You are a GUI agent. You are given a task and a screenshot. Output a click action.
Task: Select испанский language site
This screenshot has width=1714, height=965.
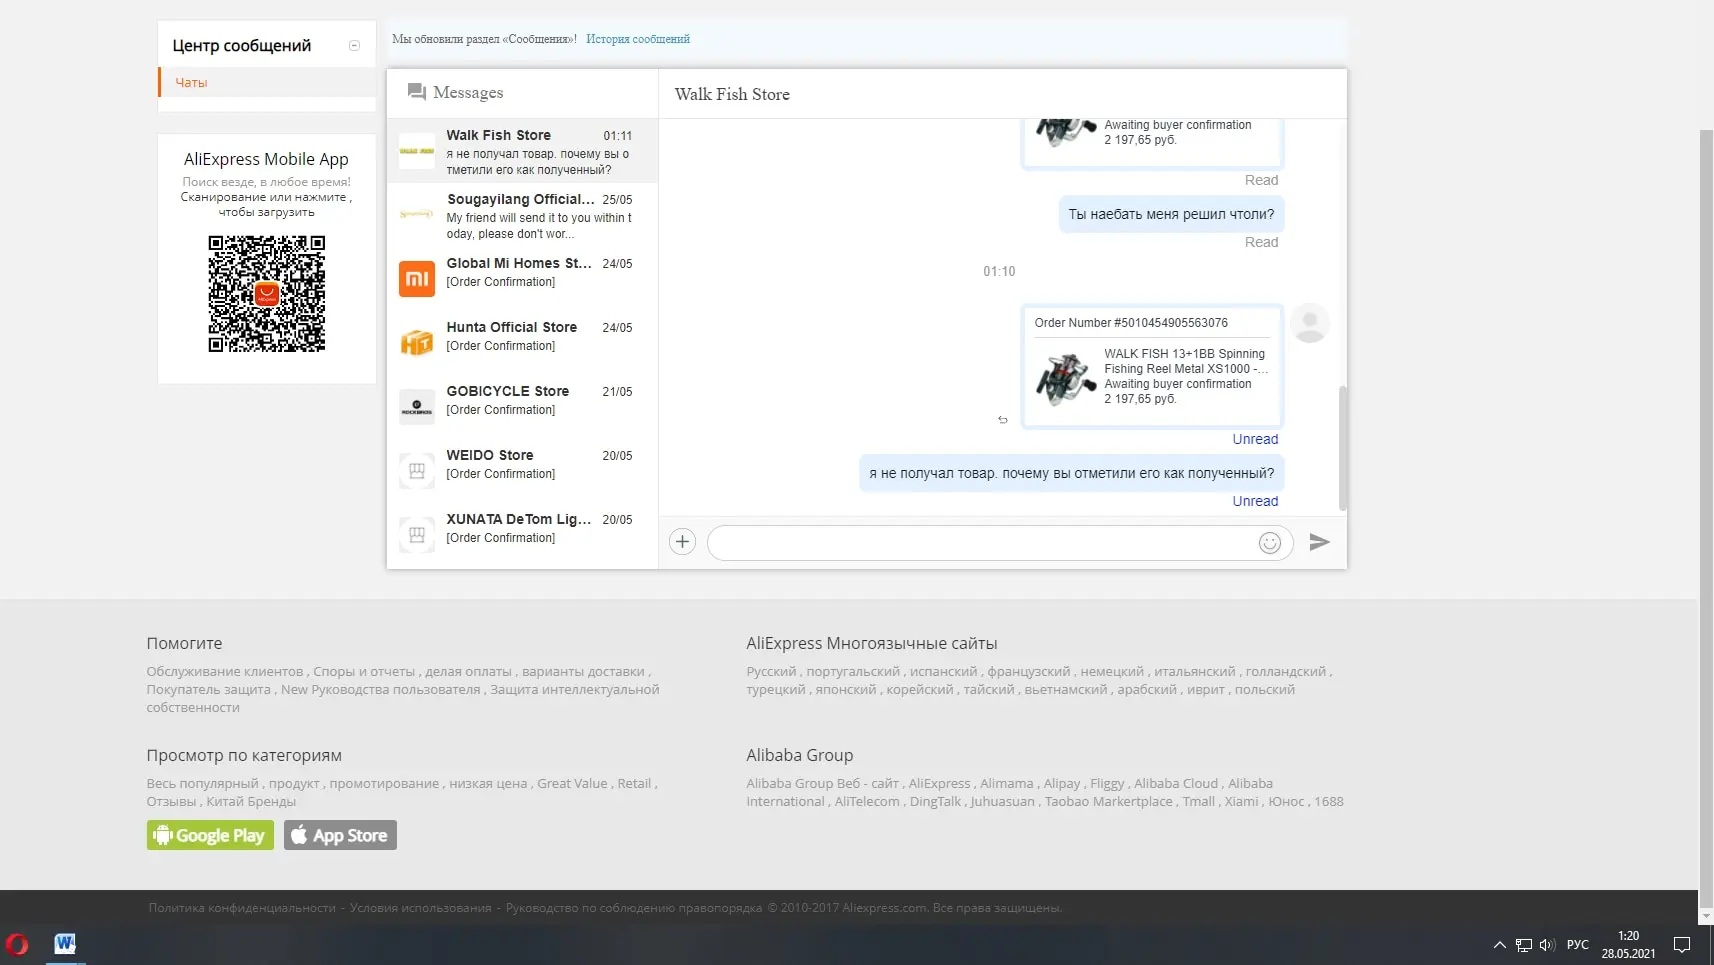coord(944,672)
